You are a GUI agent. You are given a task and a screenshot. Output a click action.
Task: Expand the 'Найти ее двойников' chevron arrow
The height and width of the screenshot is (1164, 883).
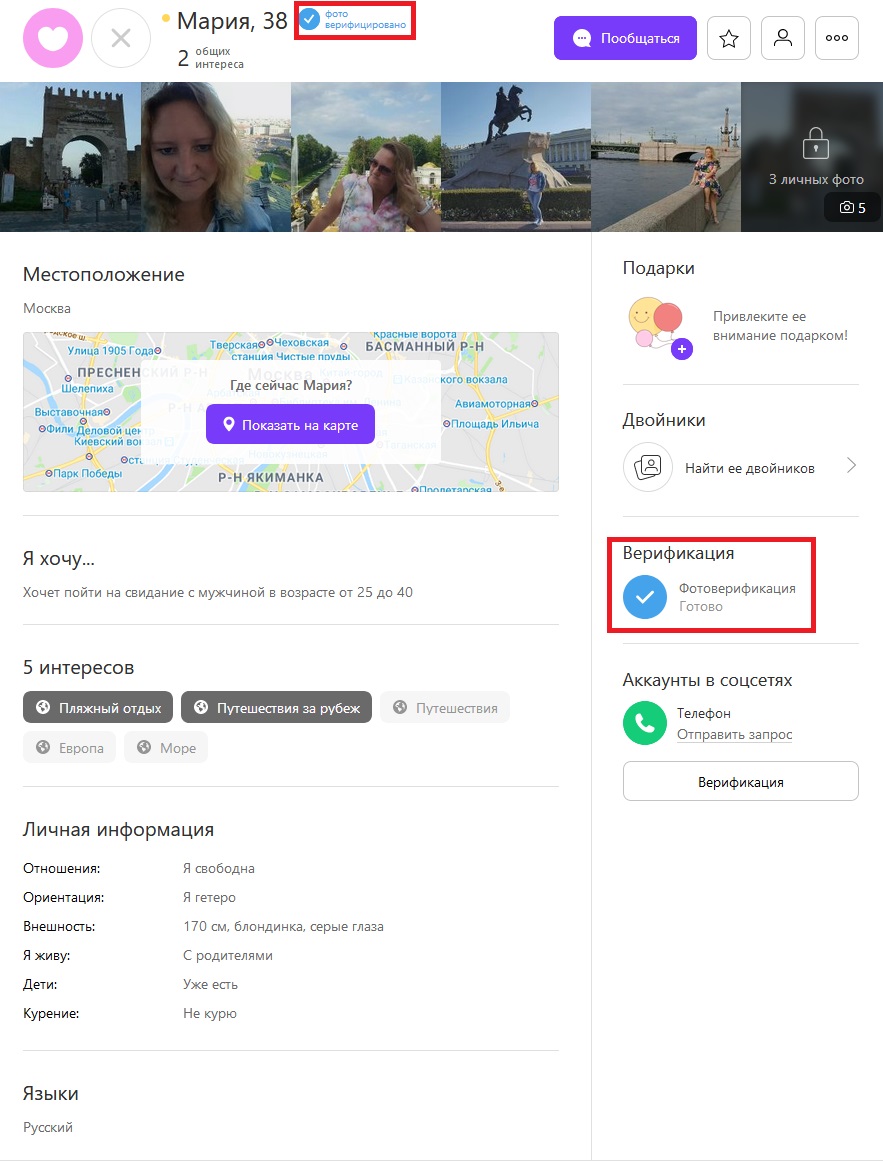[x=851, y=466]
